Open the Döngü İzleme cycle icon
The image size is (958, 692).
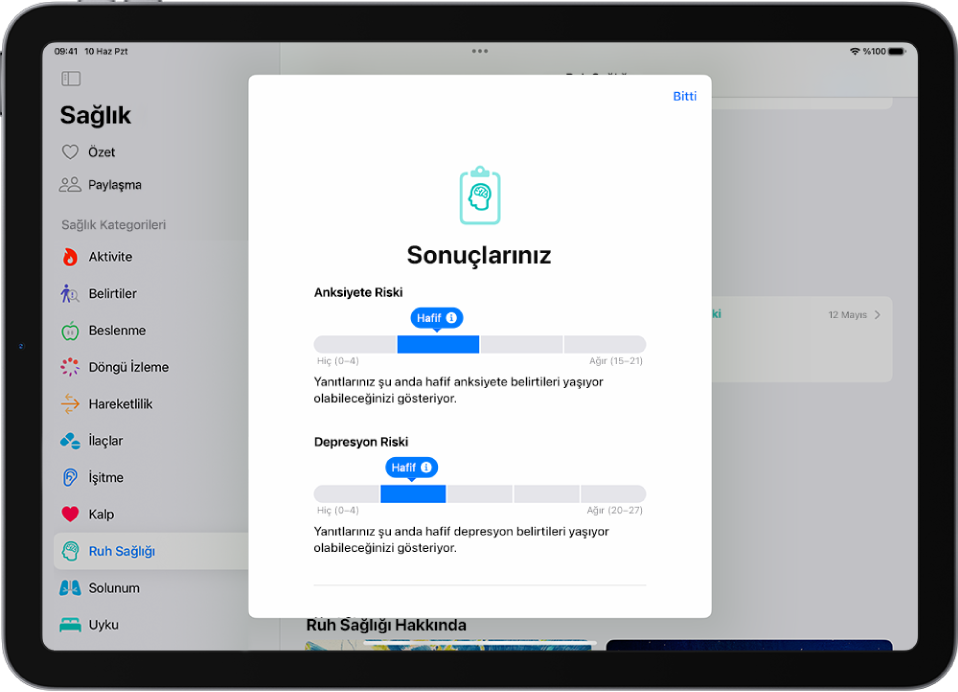(x=70, y=367)
